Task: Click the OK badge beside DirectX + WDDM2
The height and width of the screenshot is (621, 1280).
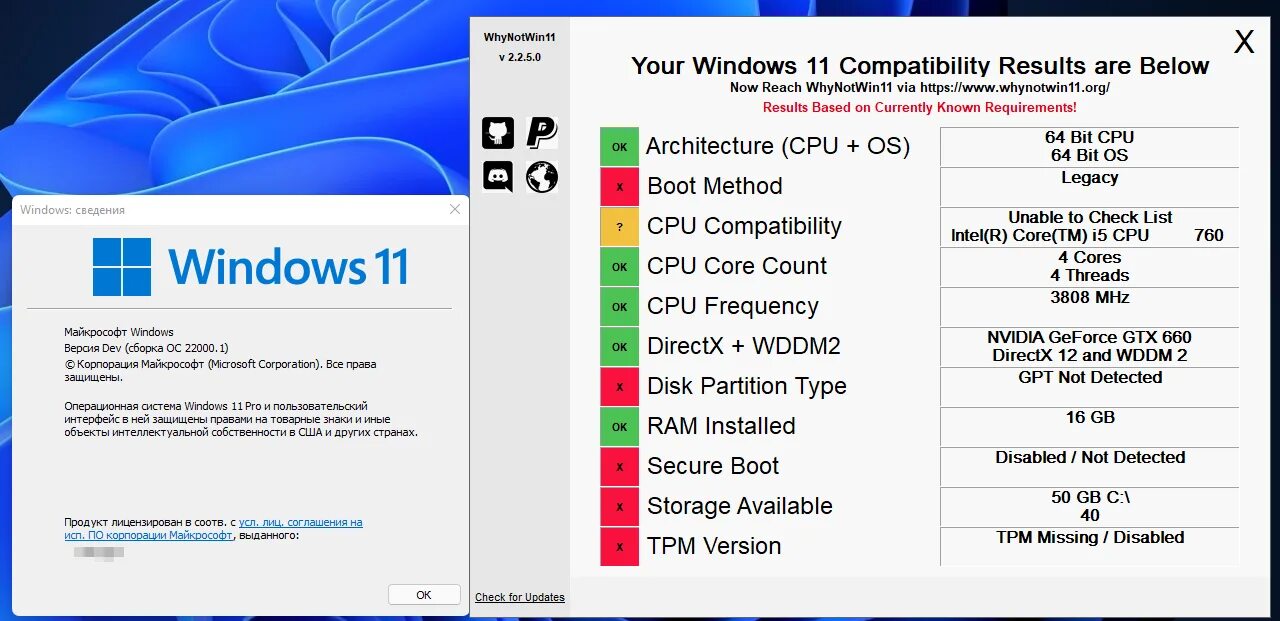Action: coord(619,346)
